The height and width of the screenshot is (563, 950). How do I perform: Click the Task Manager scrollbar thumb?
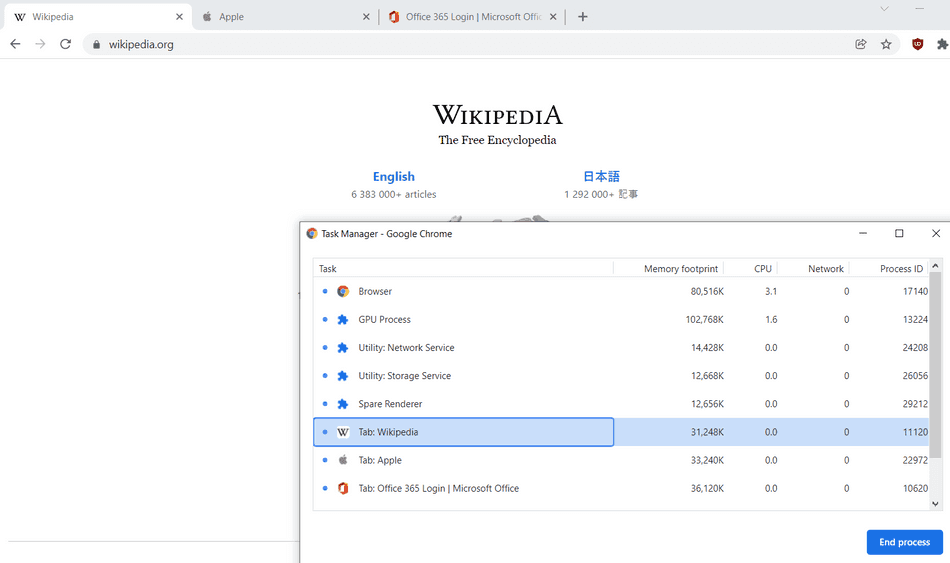(935, 365)
